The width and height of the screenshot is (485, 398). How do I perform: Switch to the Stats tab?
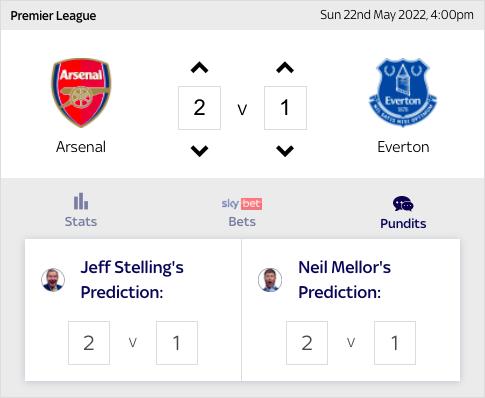81,222
